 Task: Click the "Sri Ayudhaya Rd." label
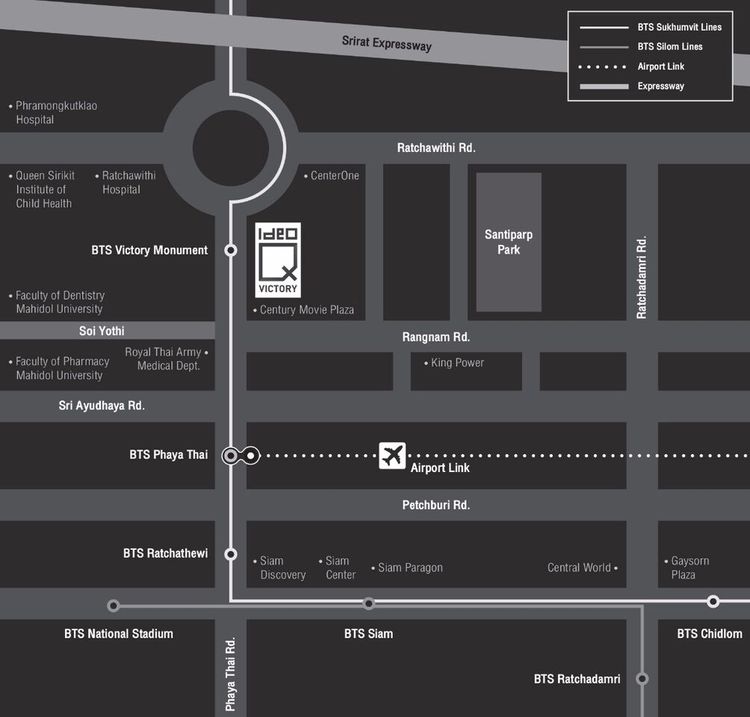pyautogui.click(x=101, y=406)
